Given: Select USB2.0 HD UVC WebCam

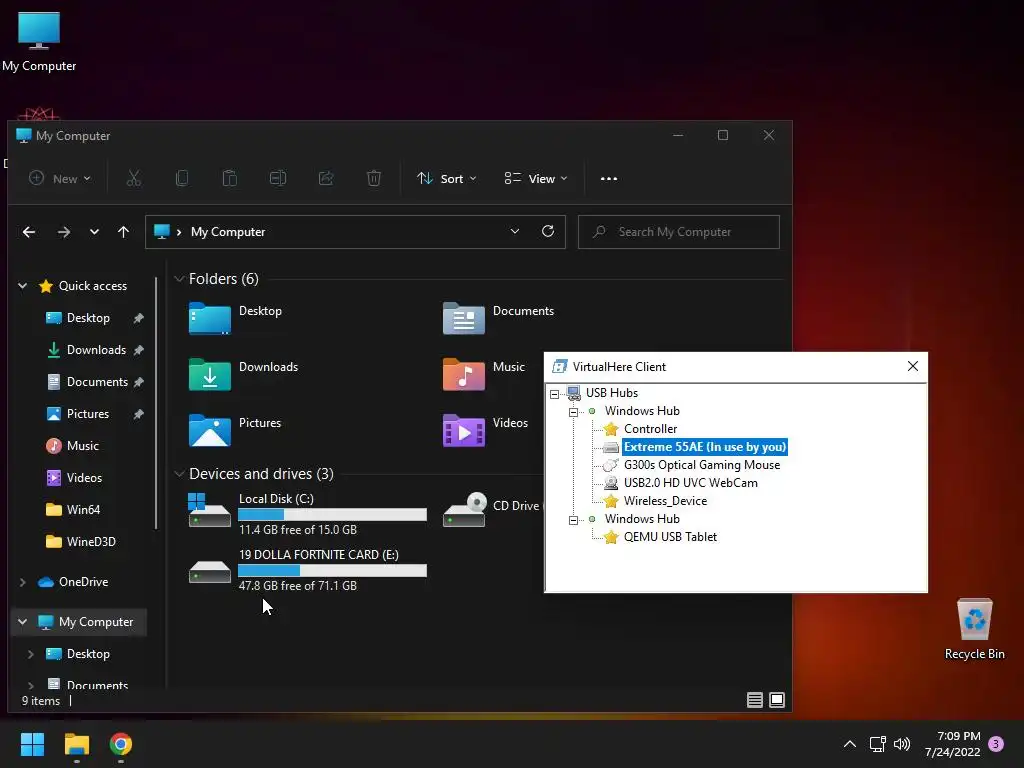Looking at the screenshot, I should coord(690,483).
